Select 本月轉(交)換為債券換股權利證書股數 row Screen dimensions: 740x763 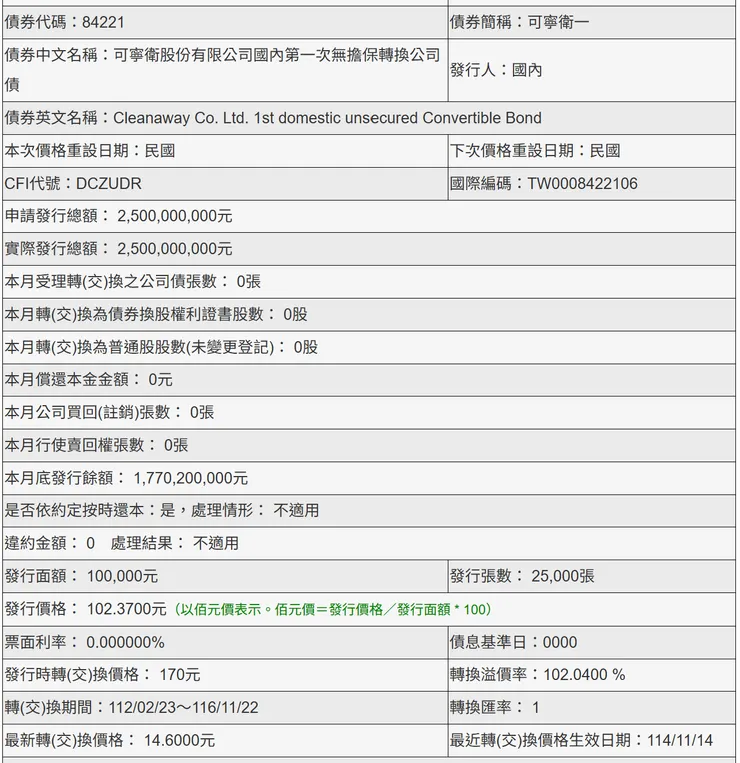click(369, 314)
